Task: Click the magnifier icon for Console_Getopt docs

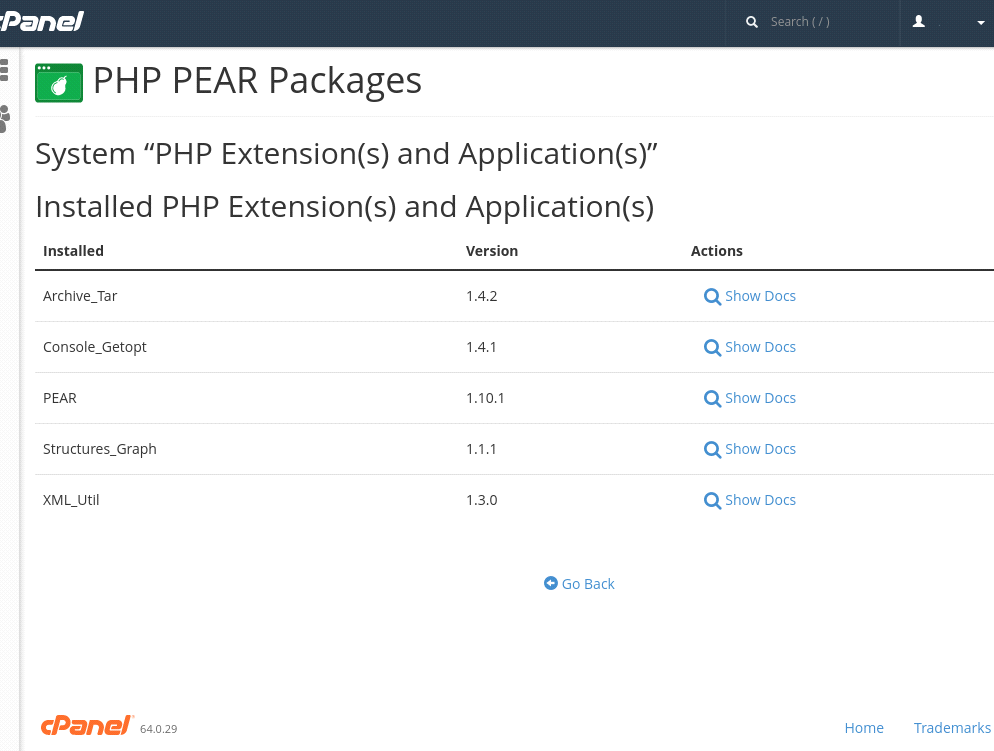Action: [712, 348]
